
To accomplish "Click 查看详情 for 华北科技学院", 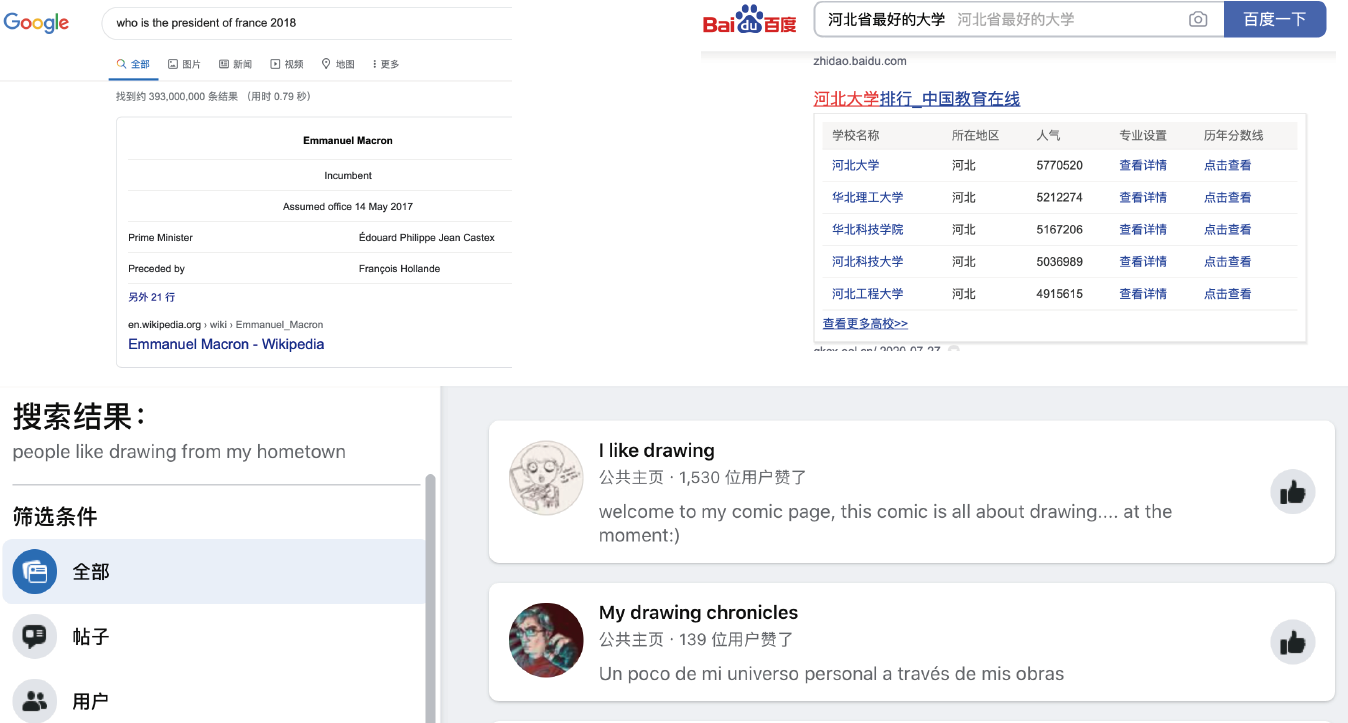I will [x=1143, y=229].
